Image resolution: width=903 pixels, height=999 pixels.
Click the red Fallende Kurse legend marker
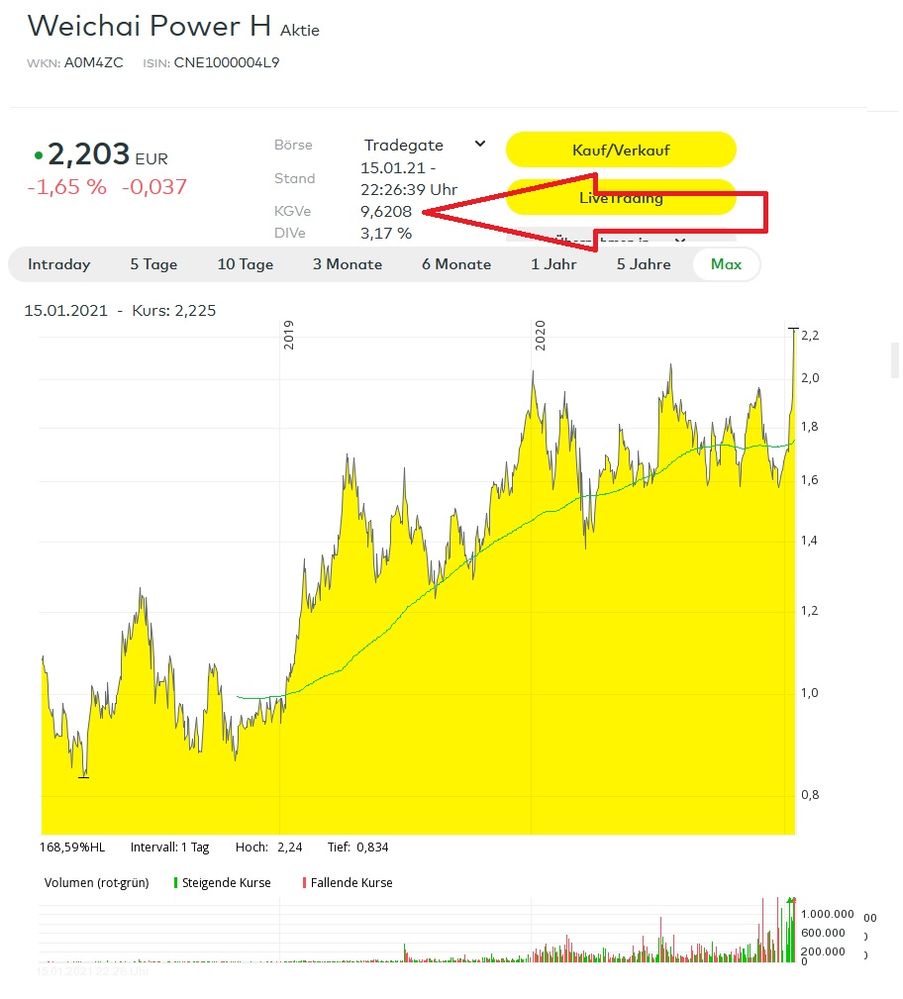(304, 883)
